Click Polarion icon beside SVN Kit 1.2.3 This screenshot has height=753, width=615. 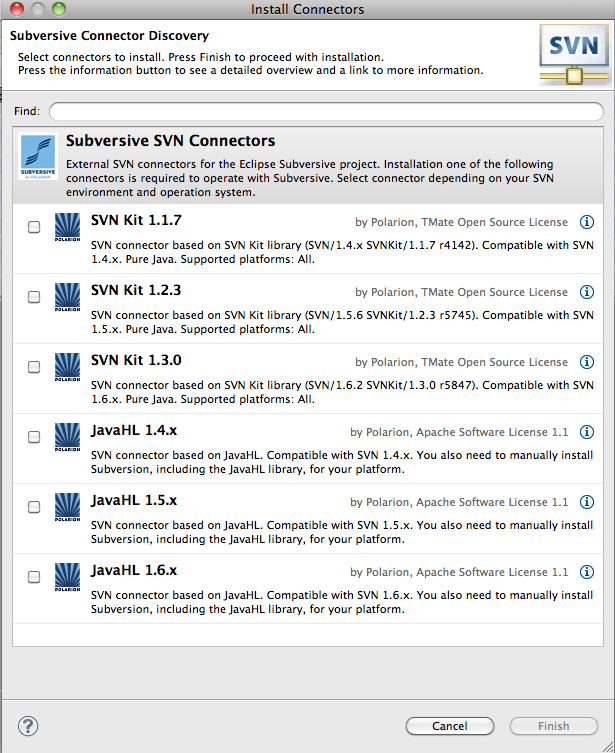click(67, 297)
